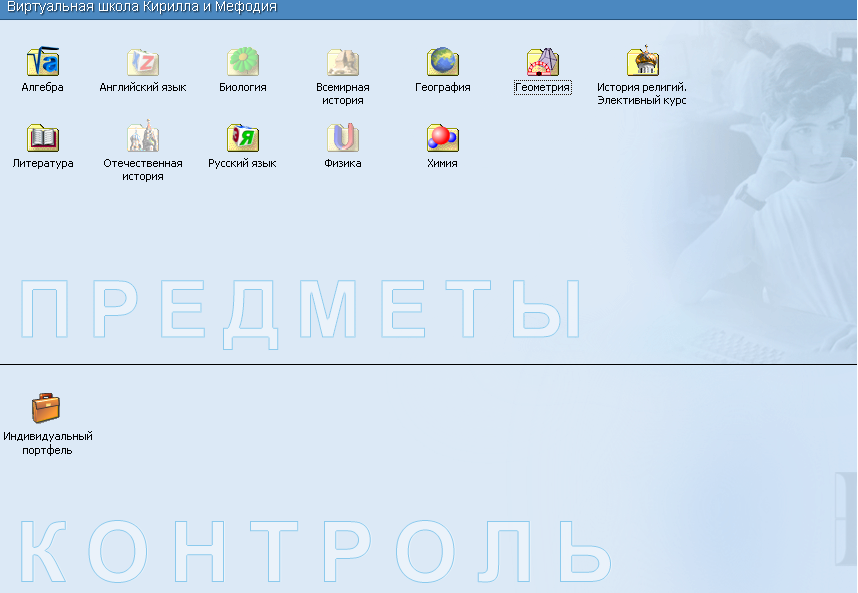The height and width of the screenshot is (593, 858).
Task: Click the 'Виртуальная школа Кирилла и Мефодия' title bar
Action: point(142,8)
